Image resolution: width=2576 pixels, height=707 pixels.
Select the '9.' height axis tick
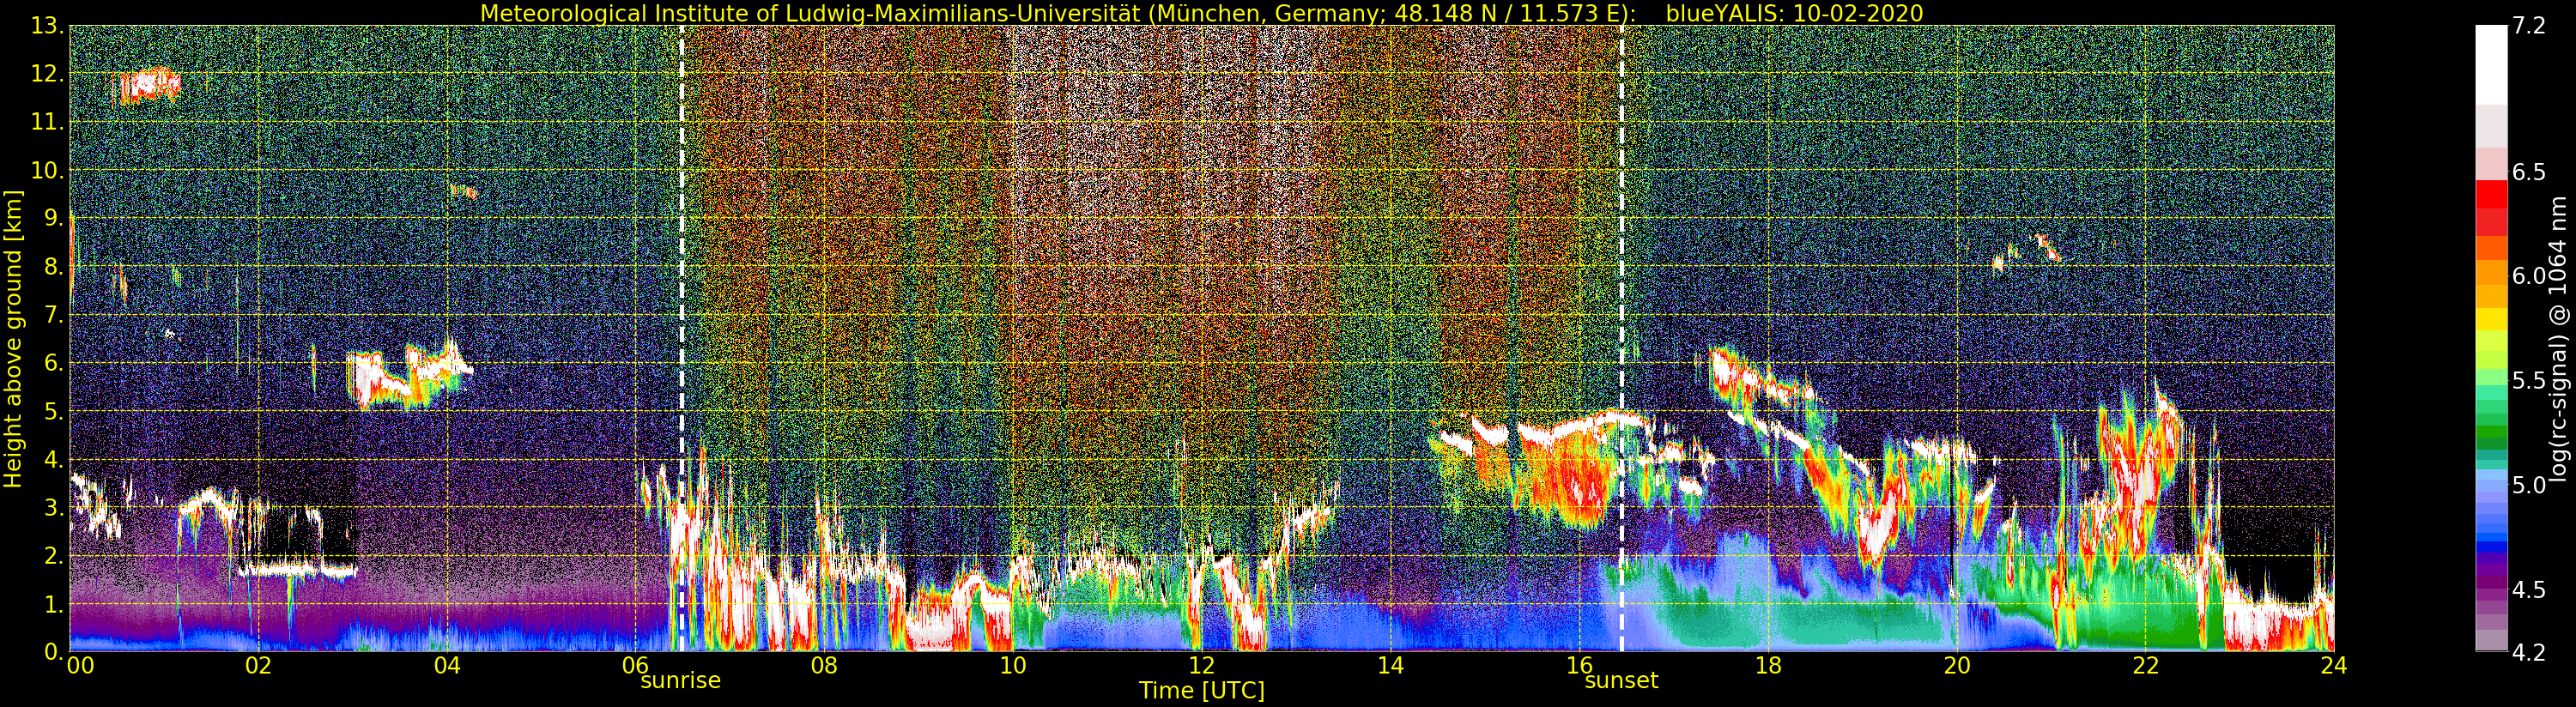52,218
